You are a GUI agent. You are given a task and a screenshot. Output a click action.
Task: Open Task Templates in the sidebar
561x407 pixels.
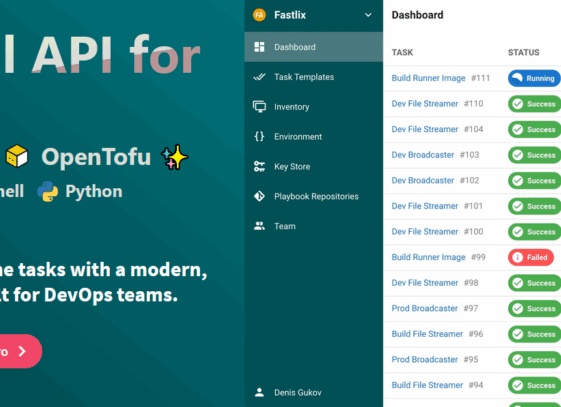pyautogui.click(x=313, y=77)
